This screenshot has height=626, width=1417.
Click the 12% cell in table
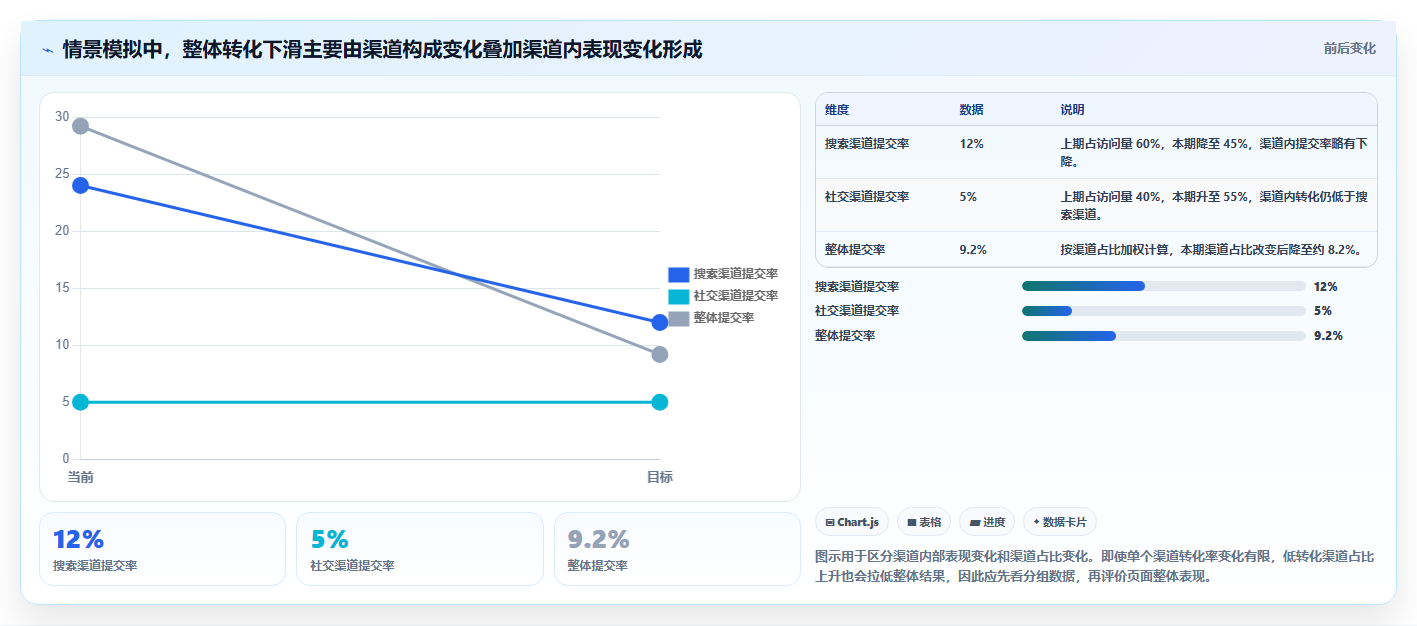(x=971, y=144)
